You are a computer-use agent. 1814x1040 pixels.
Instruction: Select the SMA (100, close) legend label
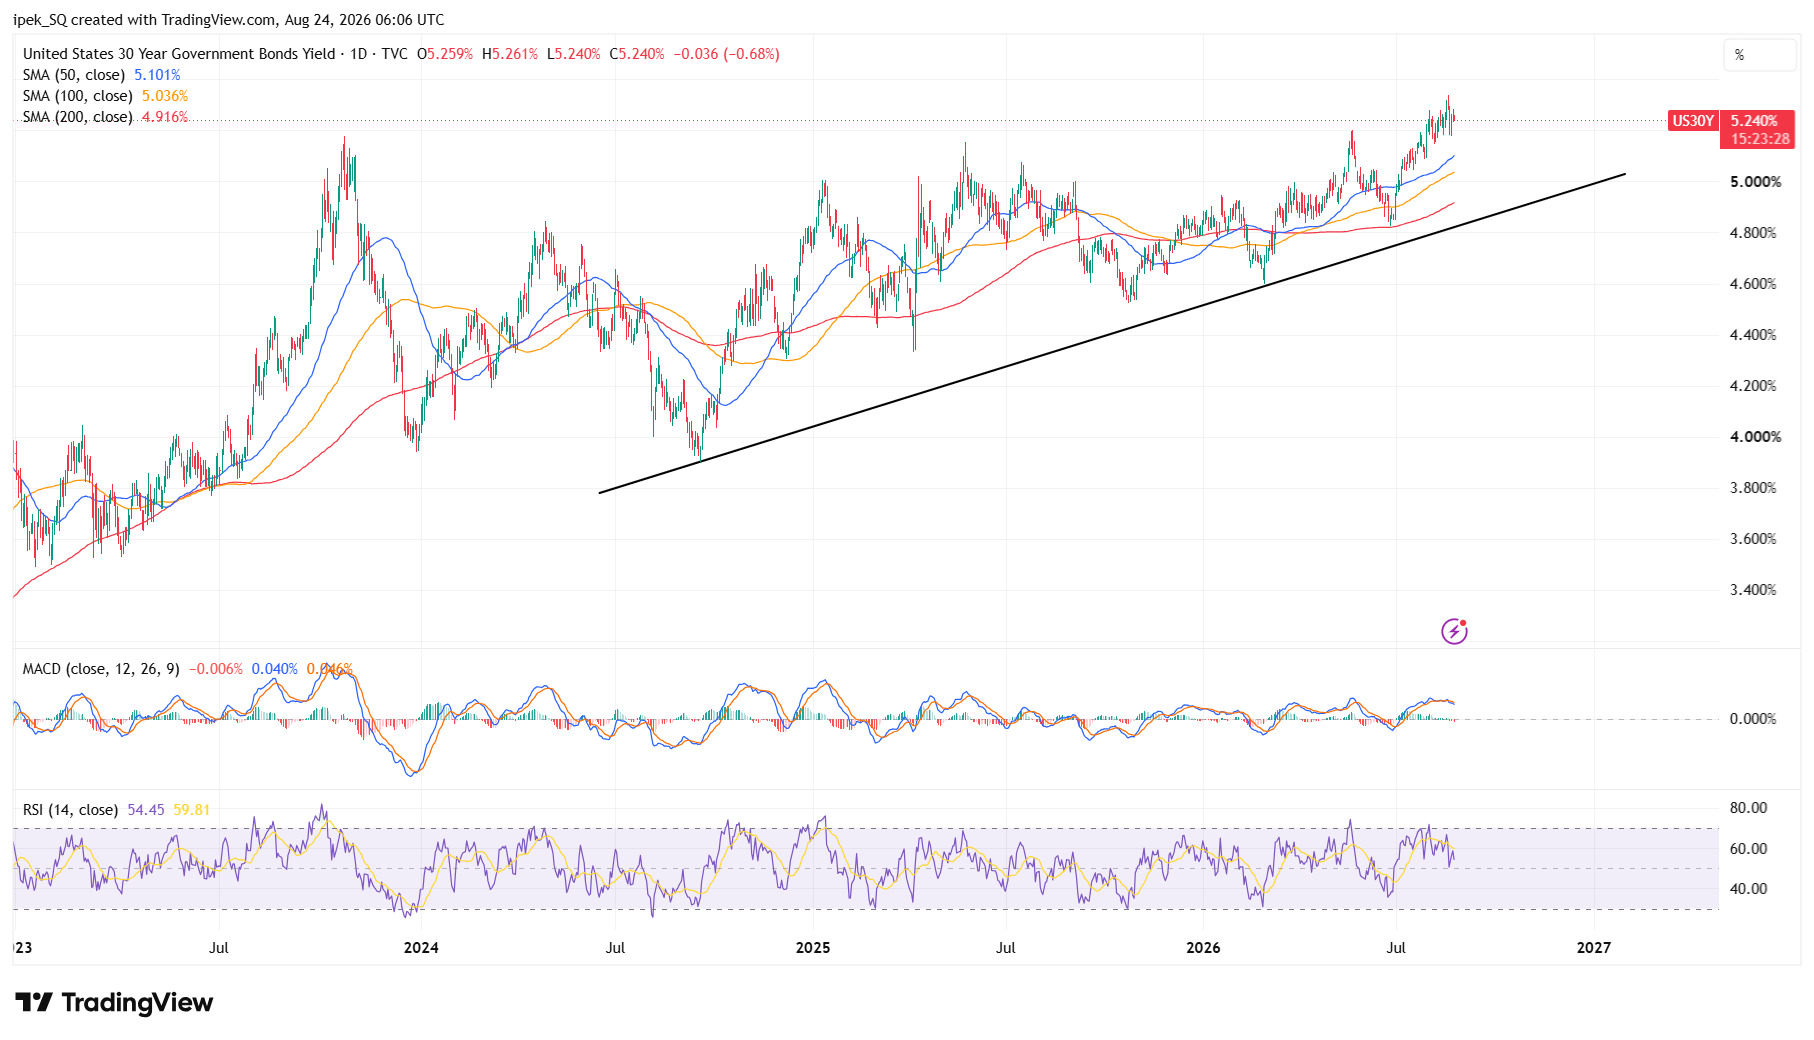click(x=78, y=96)
